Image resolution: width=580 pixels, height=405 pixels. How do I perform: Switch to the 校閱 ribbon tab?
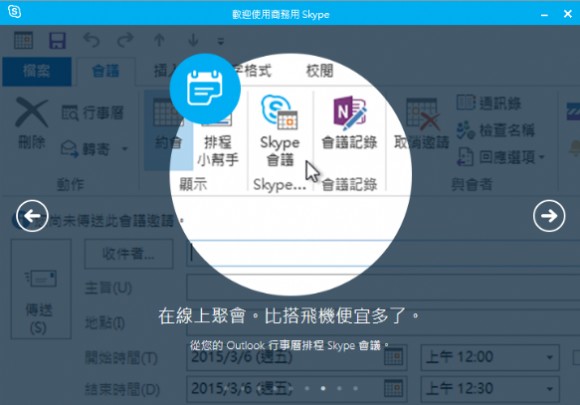[x=320, y=70]
